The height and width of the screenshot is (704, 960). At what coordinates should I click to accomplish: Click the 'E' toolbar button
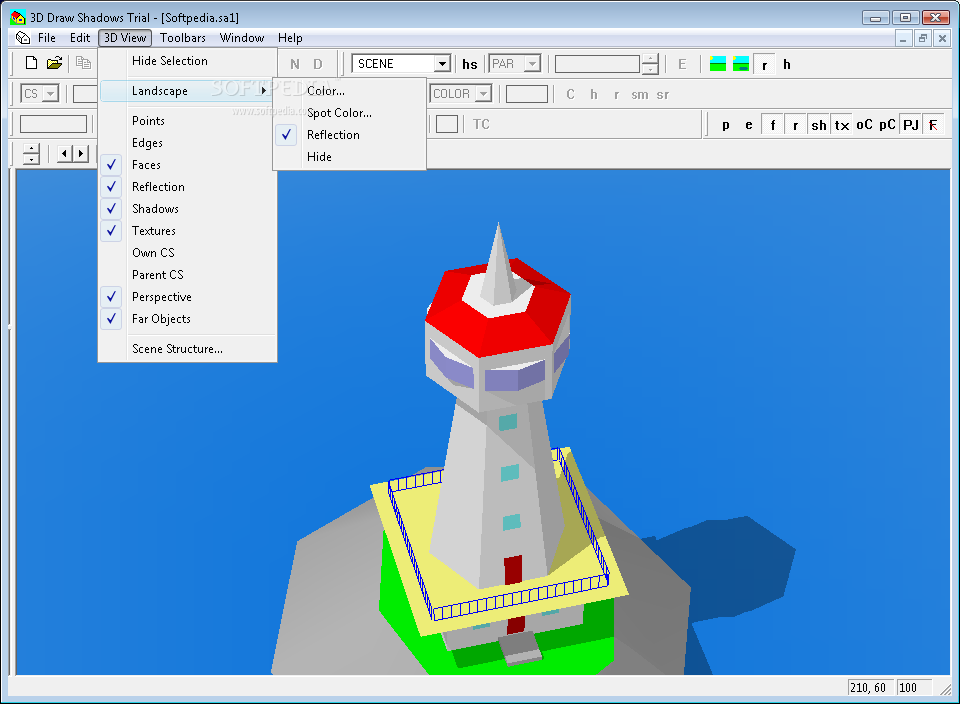tap(682, 64)
